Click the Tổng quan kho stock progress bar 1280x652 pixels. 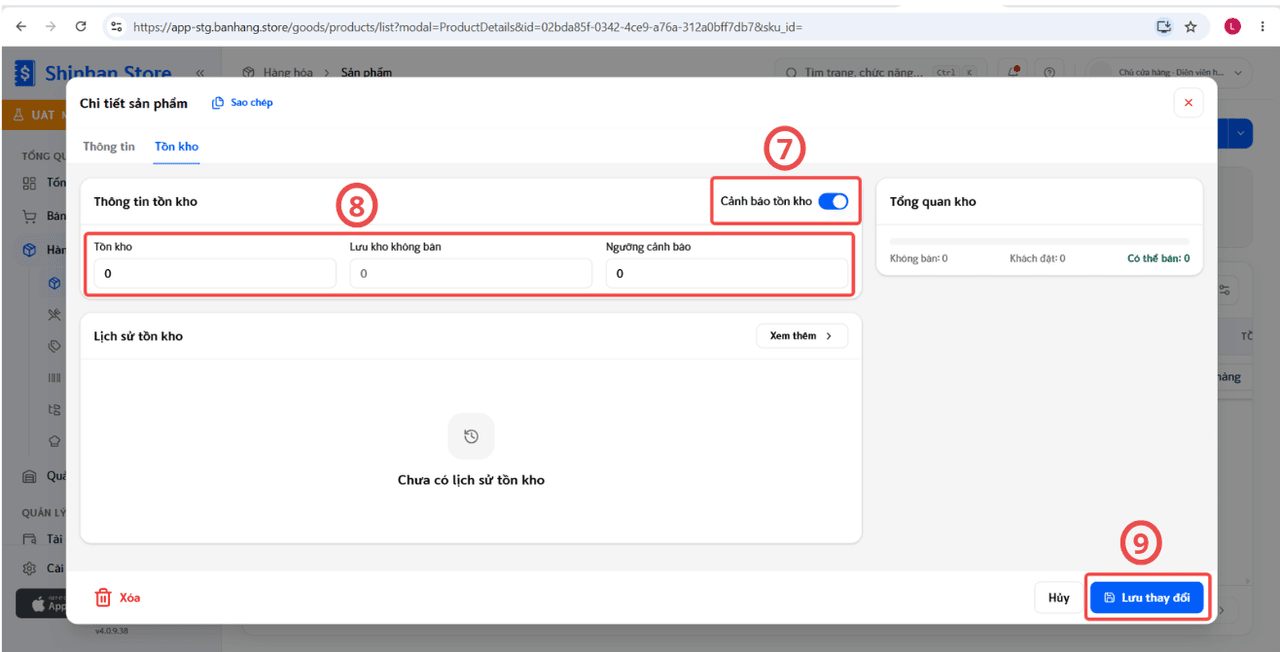pos(1040,242)
